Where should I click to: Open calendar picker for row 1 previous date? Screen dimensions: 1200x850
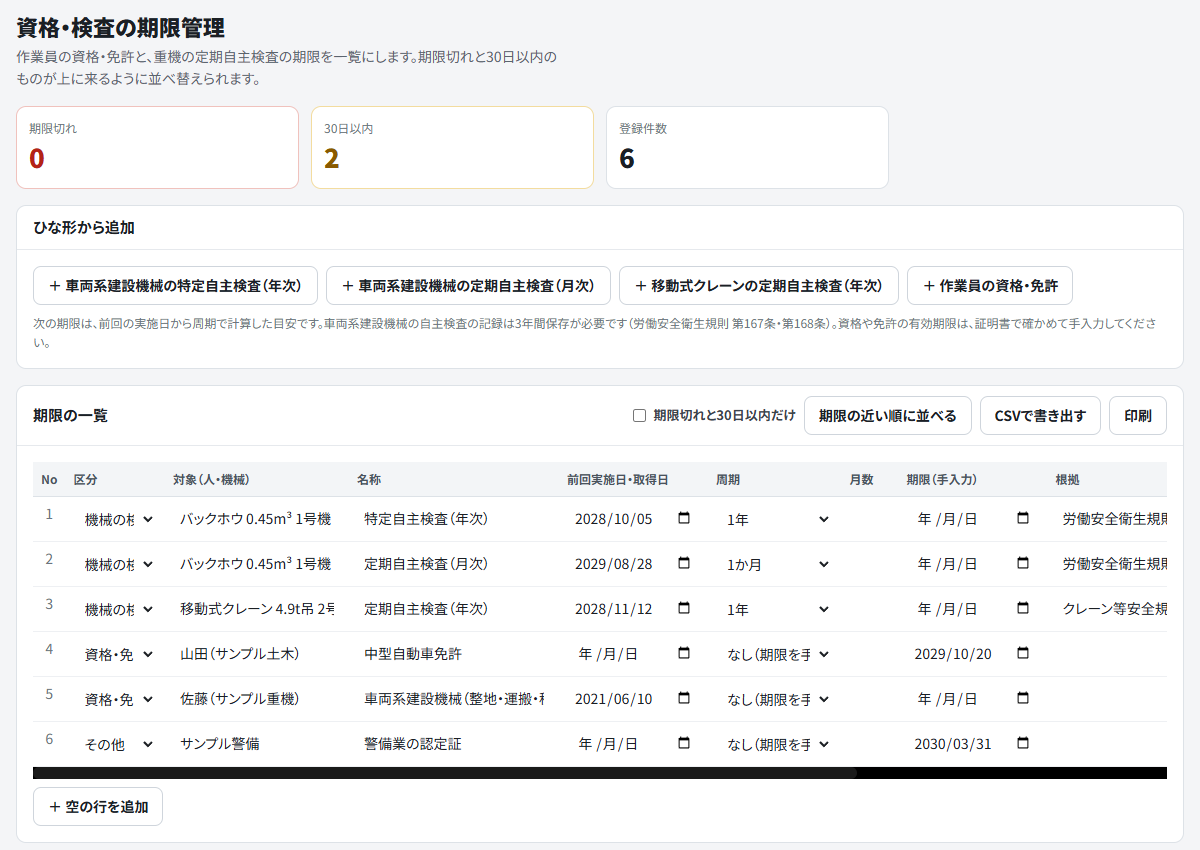click(x=684, y=519)
